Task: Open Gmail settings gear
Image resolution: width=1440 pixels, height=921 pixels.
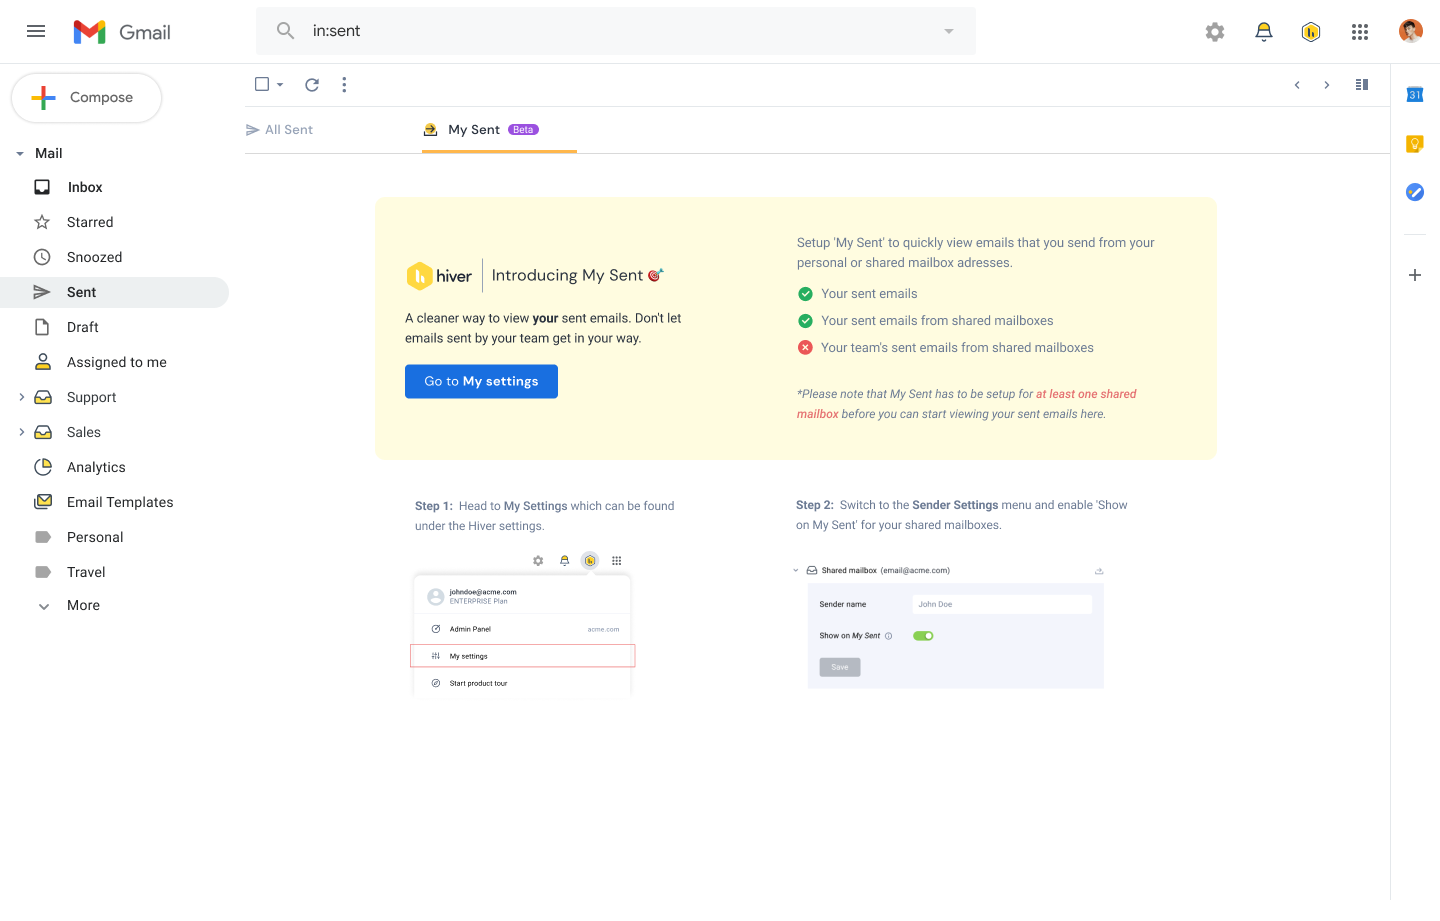Action: (x=1215, y=32)
